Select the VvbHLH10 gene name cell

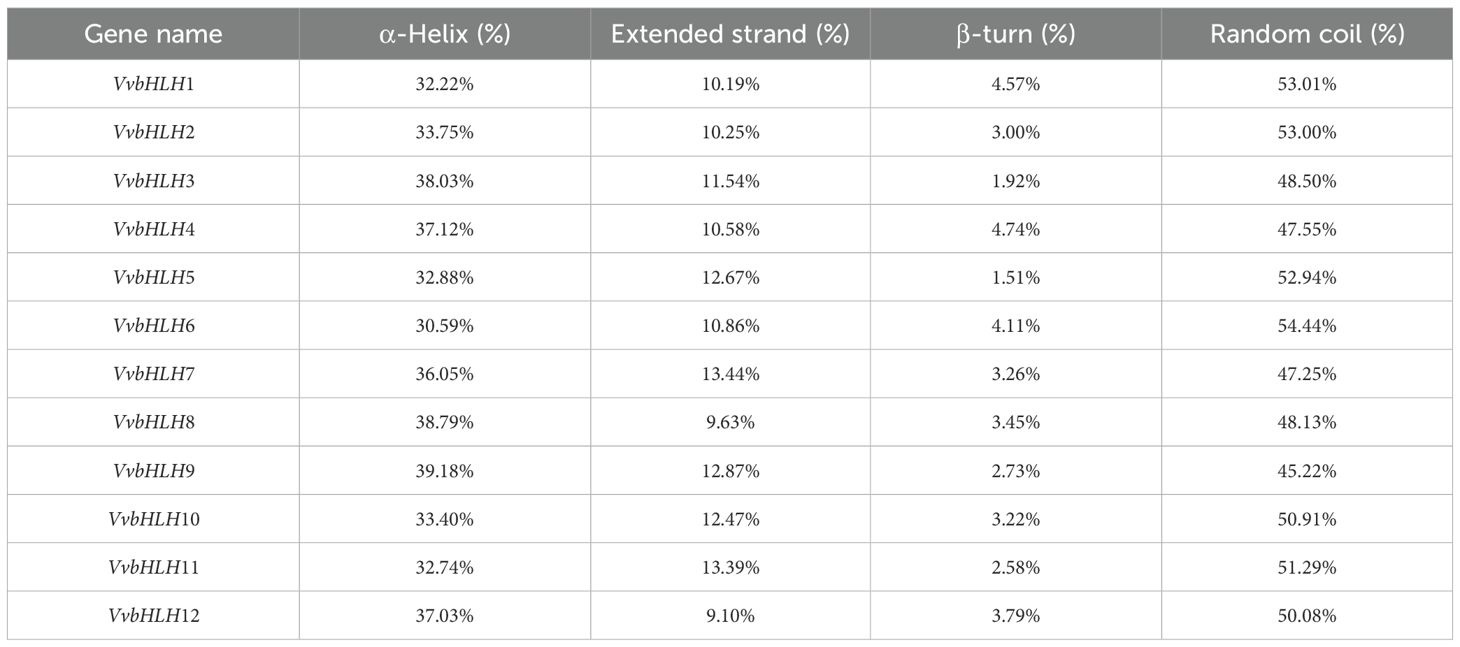coord(153,519)
